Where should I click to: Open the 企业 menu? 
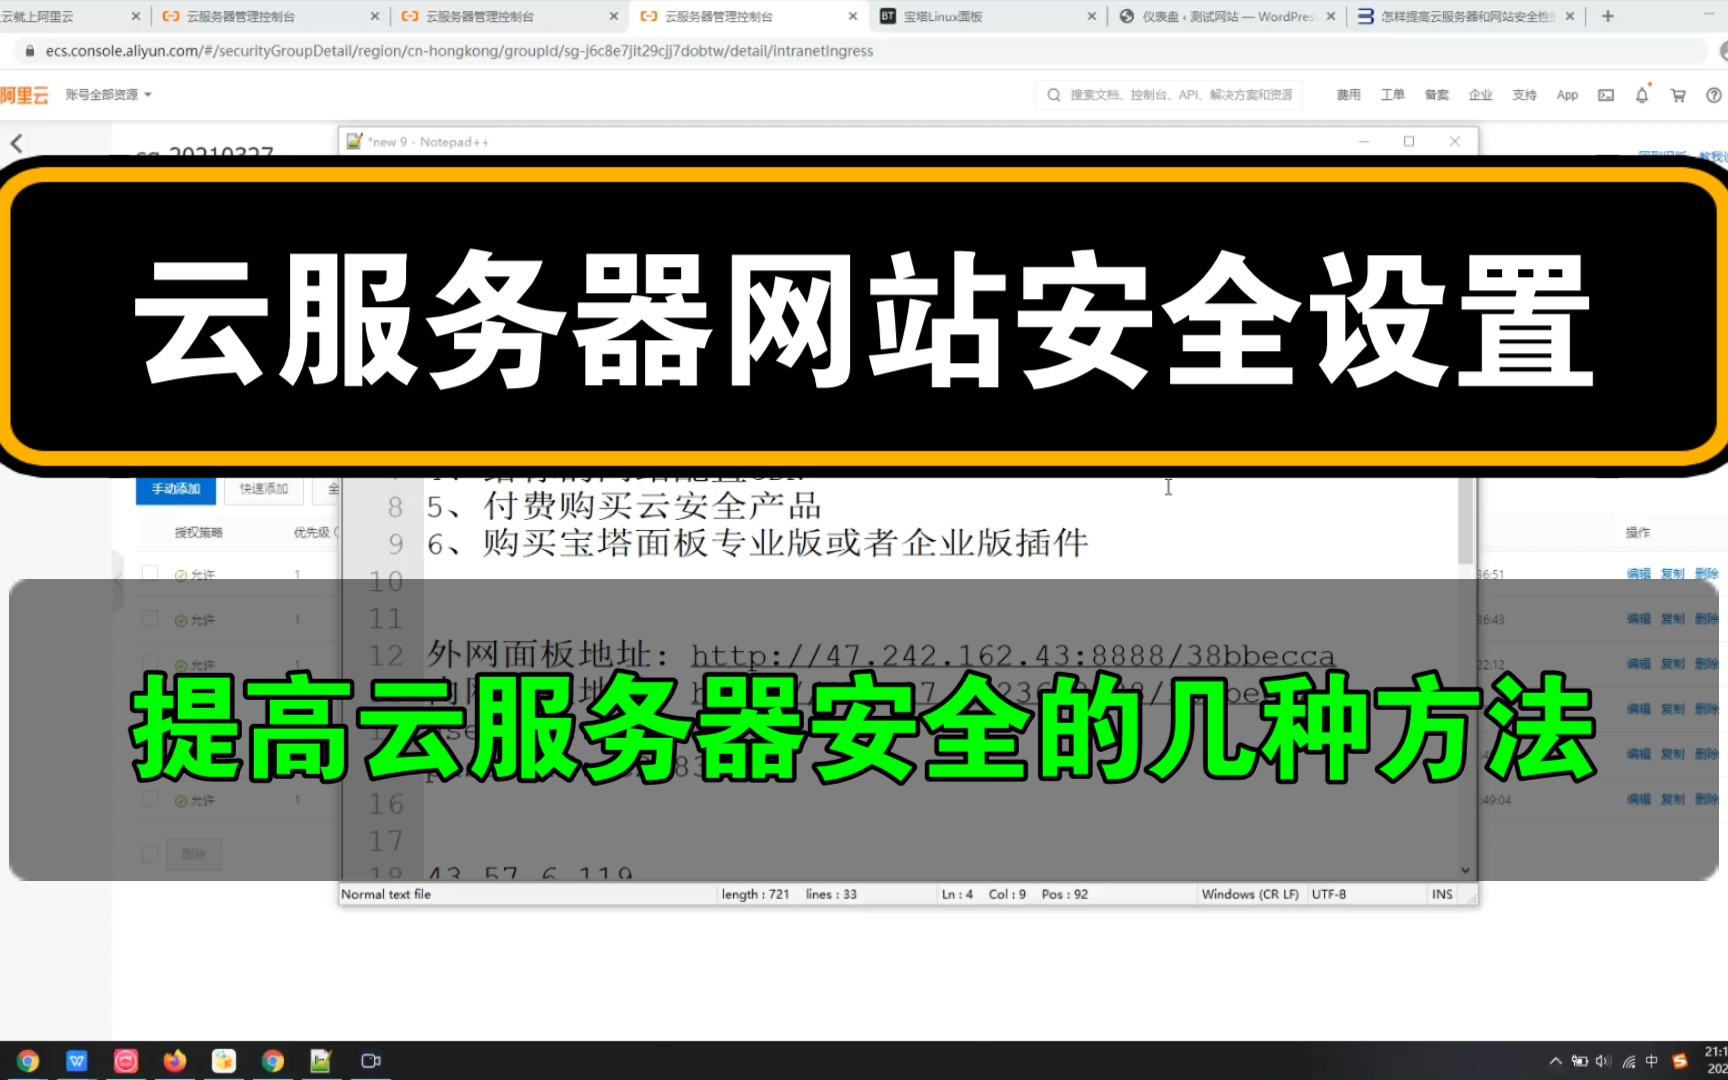coord(1480,95)
